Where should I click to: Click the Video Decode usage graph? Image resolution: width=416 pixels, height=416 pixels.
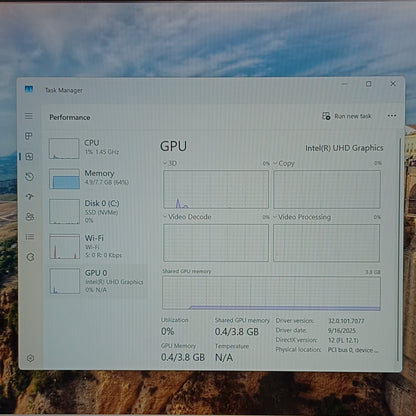coord(216,243)
